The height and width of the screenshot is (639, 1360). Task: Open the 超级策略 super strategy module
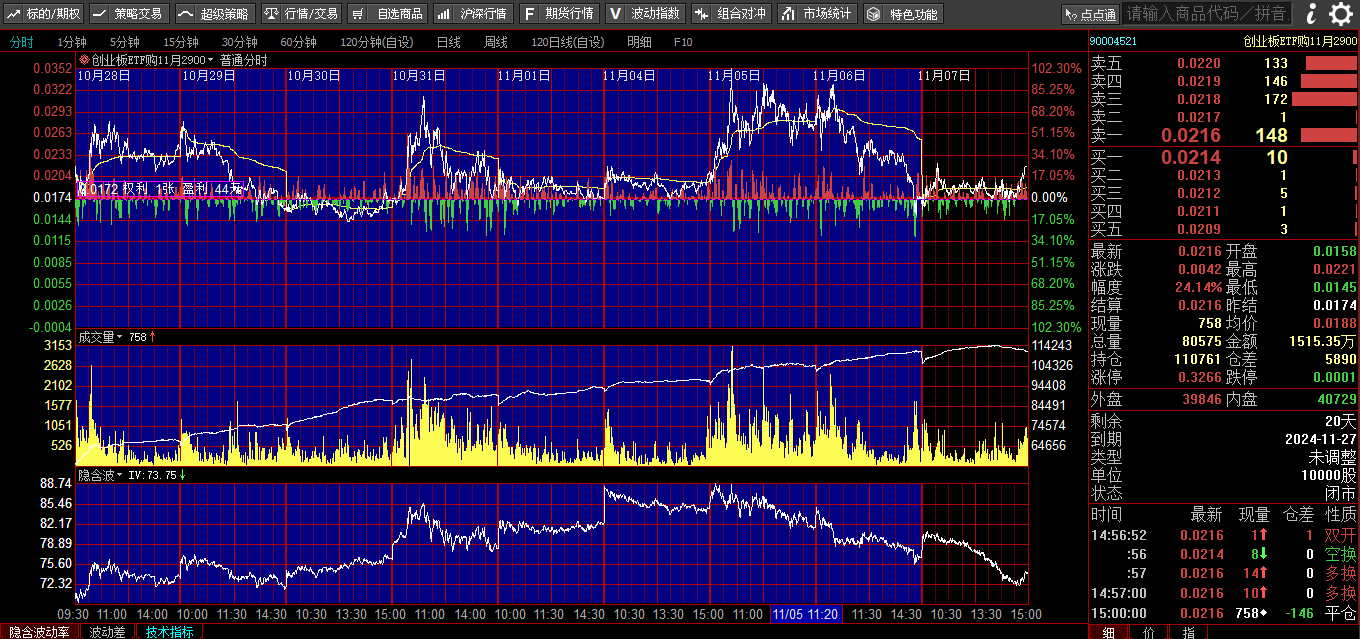[214, 14]
